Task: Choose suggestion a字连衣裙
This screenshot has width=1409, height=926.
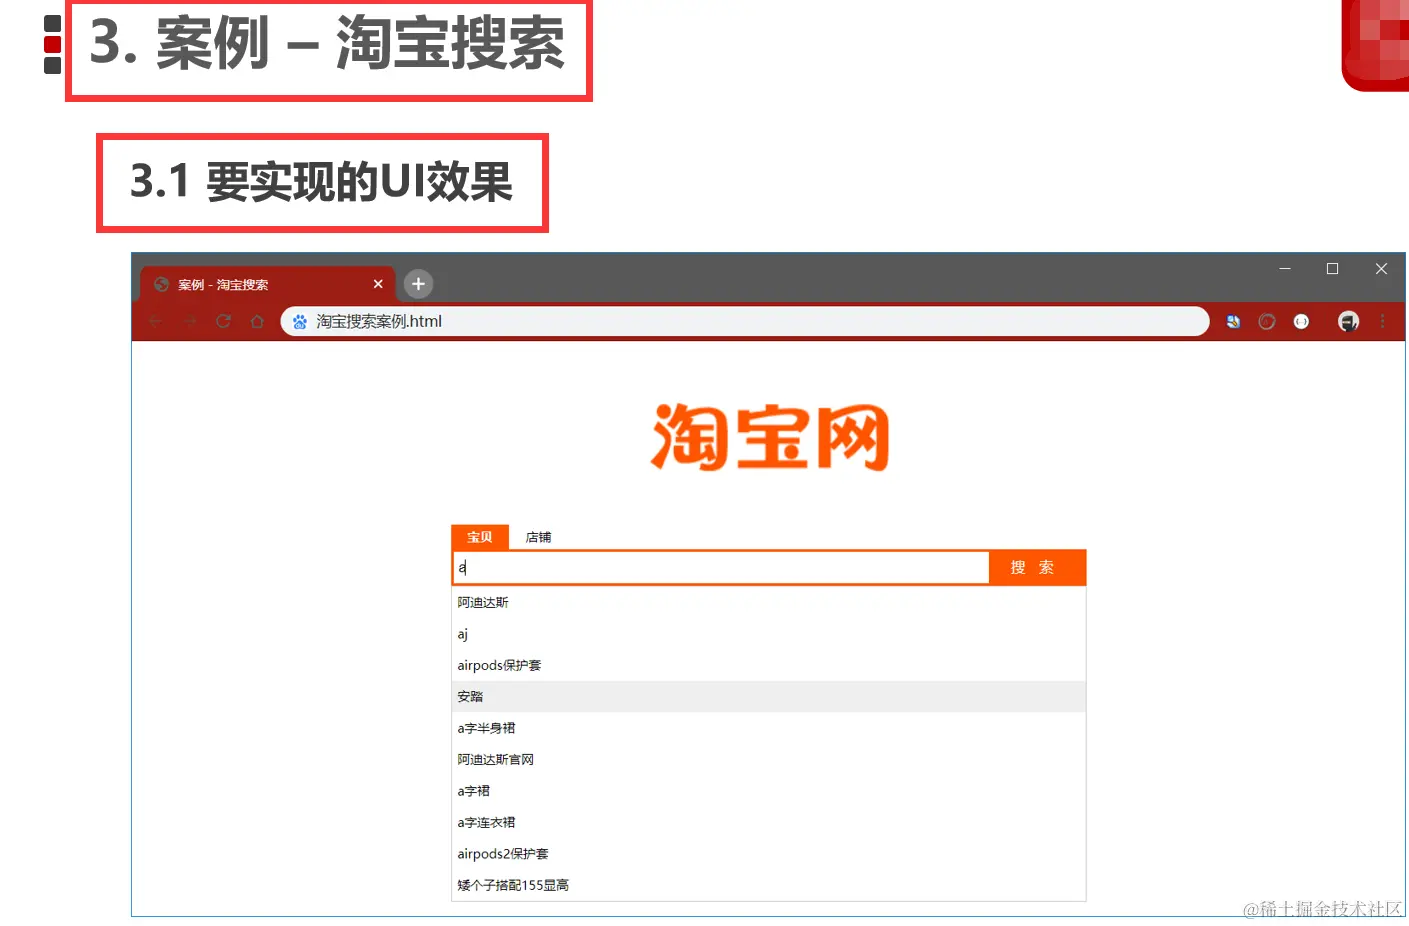Action: [768, 822]
